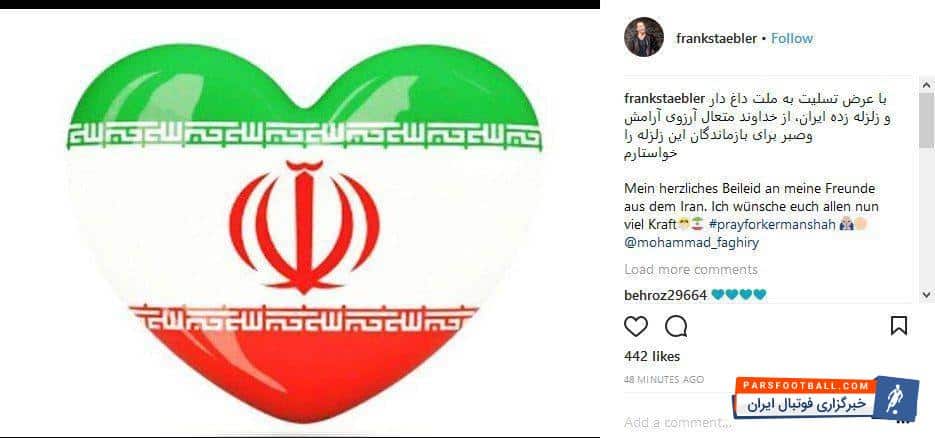935x438 pixels.
Task: View the 442 likes list
Action: point(652,356)
